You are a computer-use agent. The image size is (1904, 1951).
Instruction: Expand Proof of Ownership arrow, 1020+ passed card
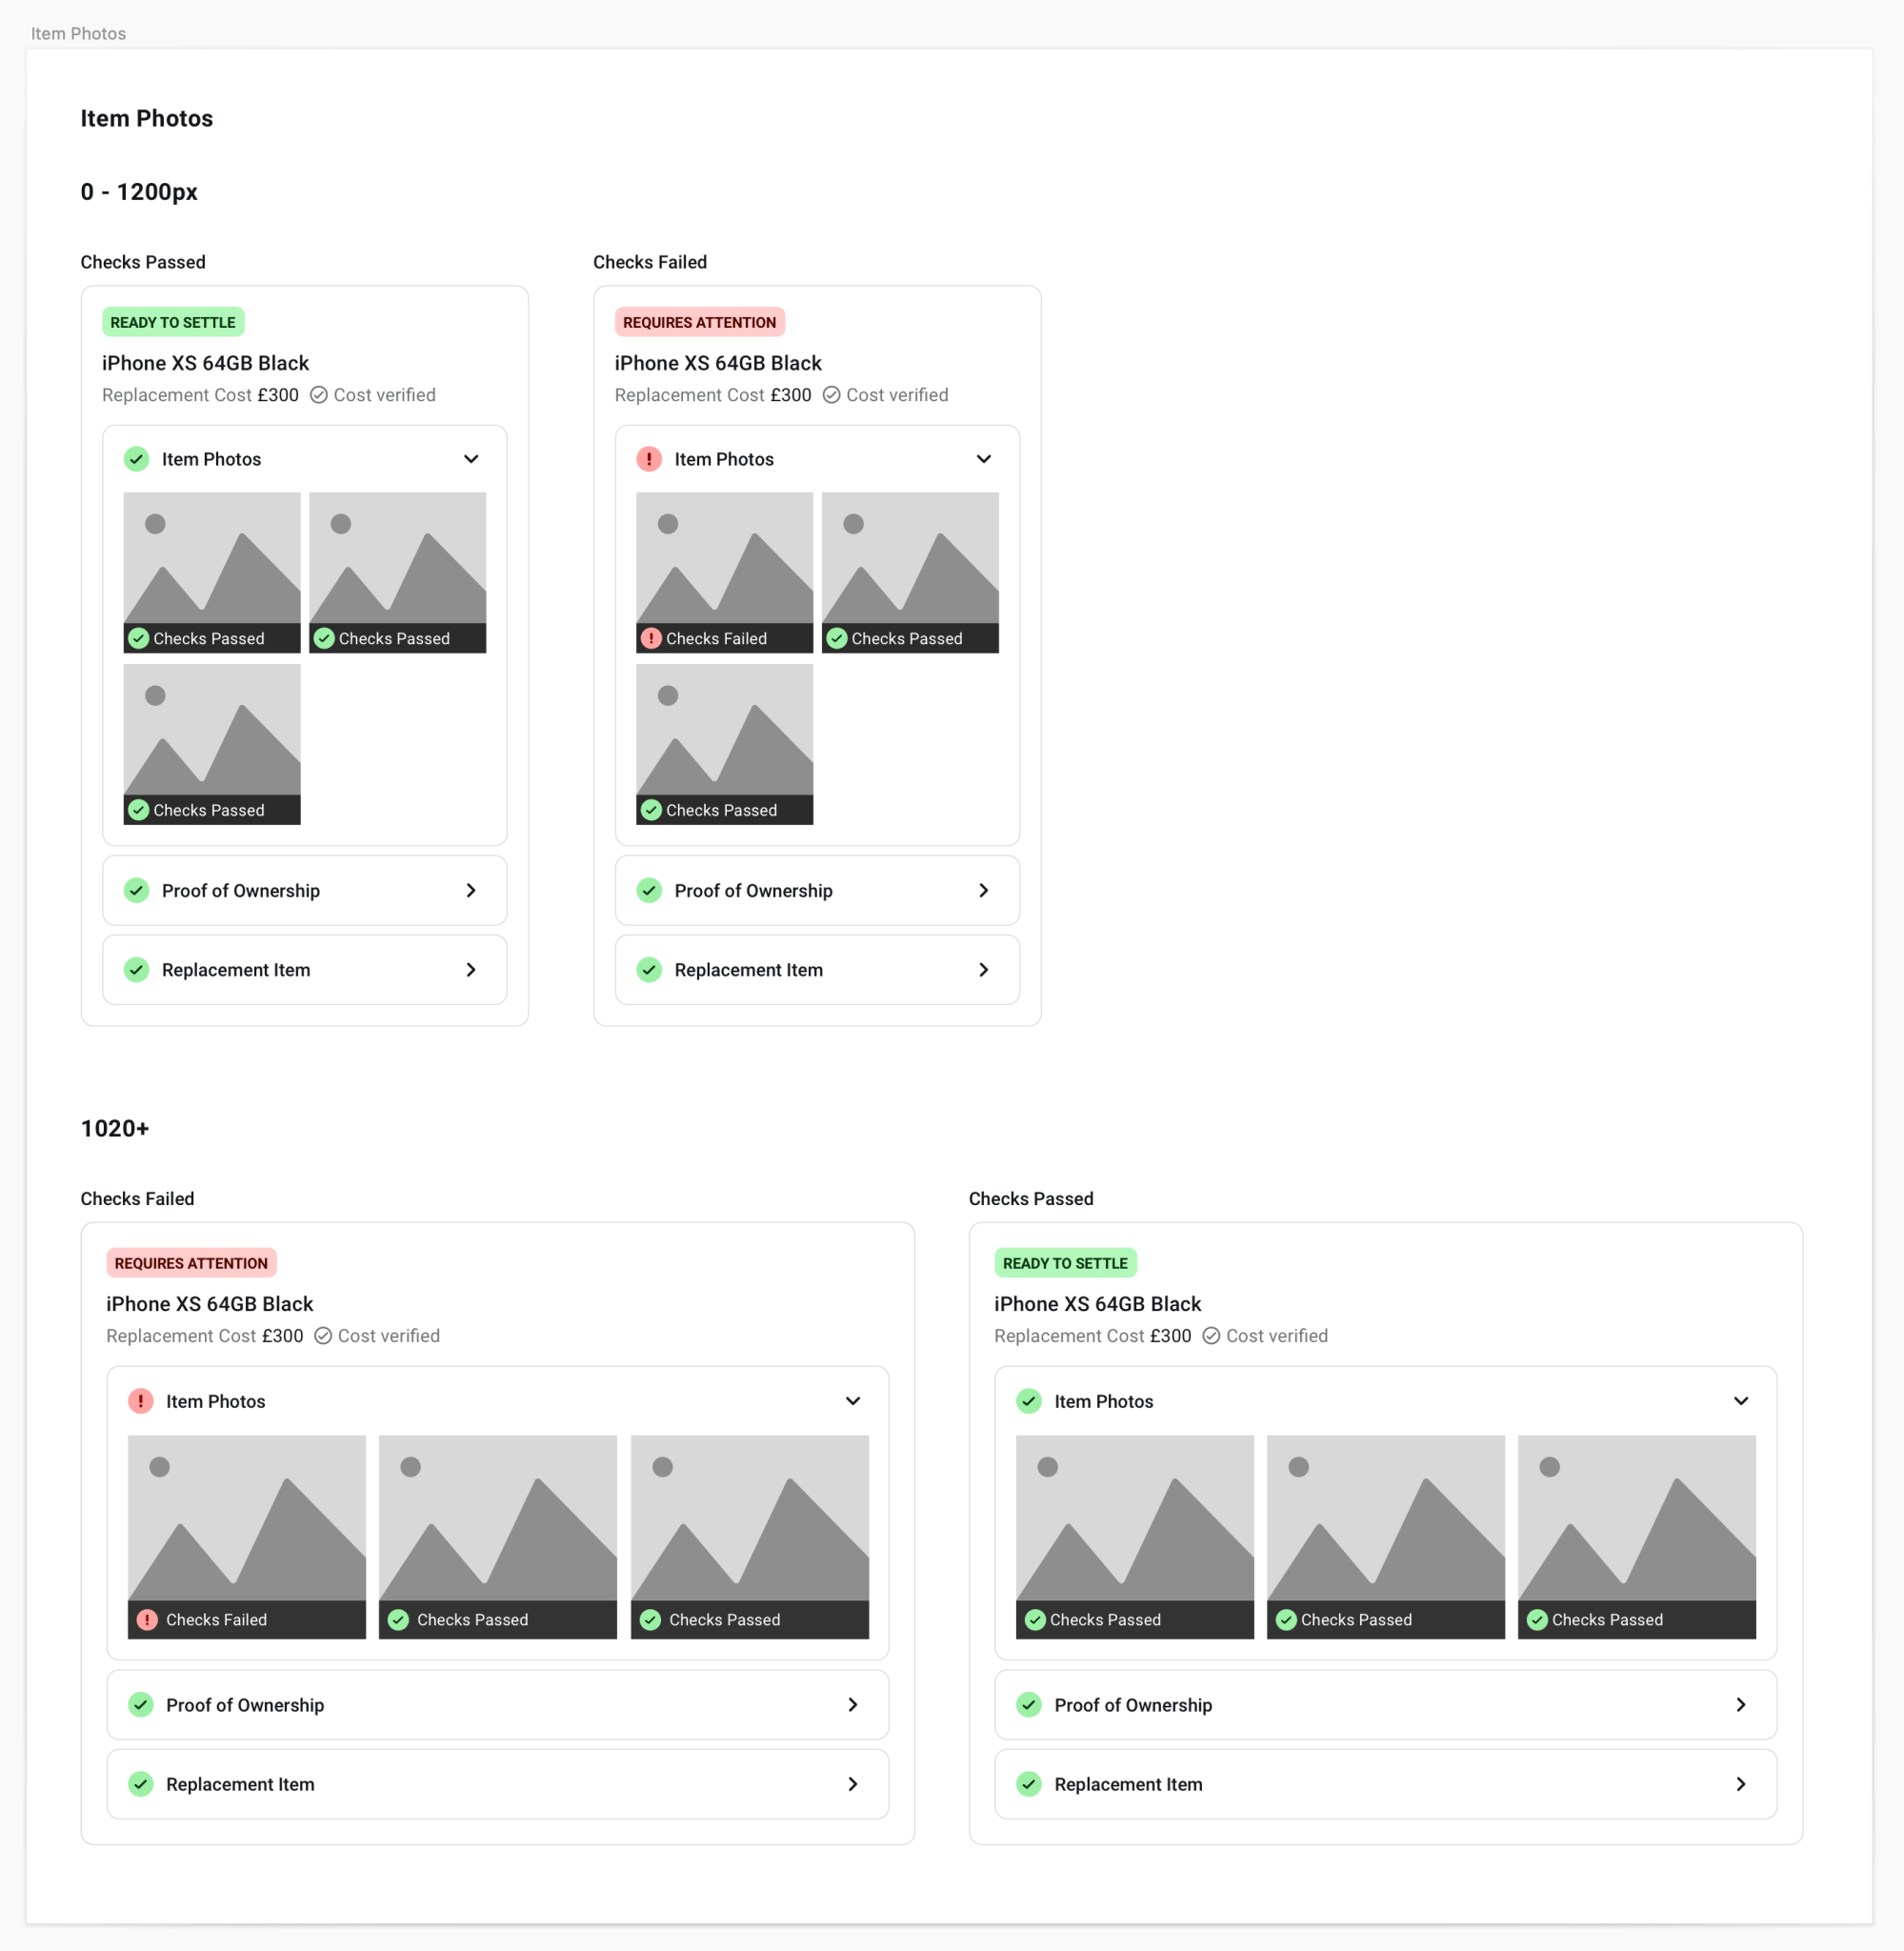pyautogui.click(x=1741, y=1705)
